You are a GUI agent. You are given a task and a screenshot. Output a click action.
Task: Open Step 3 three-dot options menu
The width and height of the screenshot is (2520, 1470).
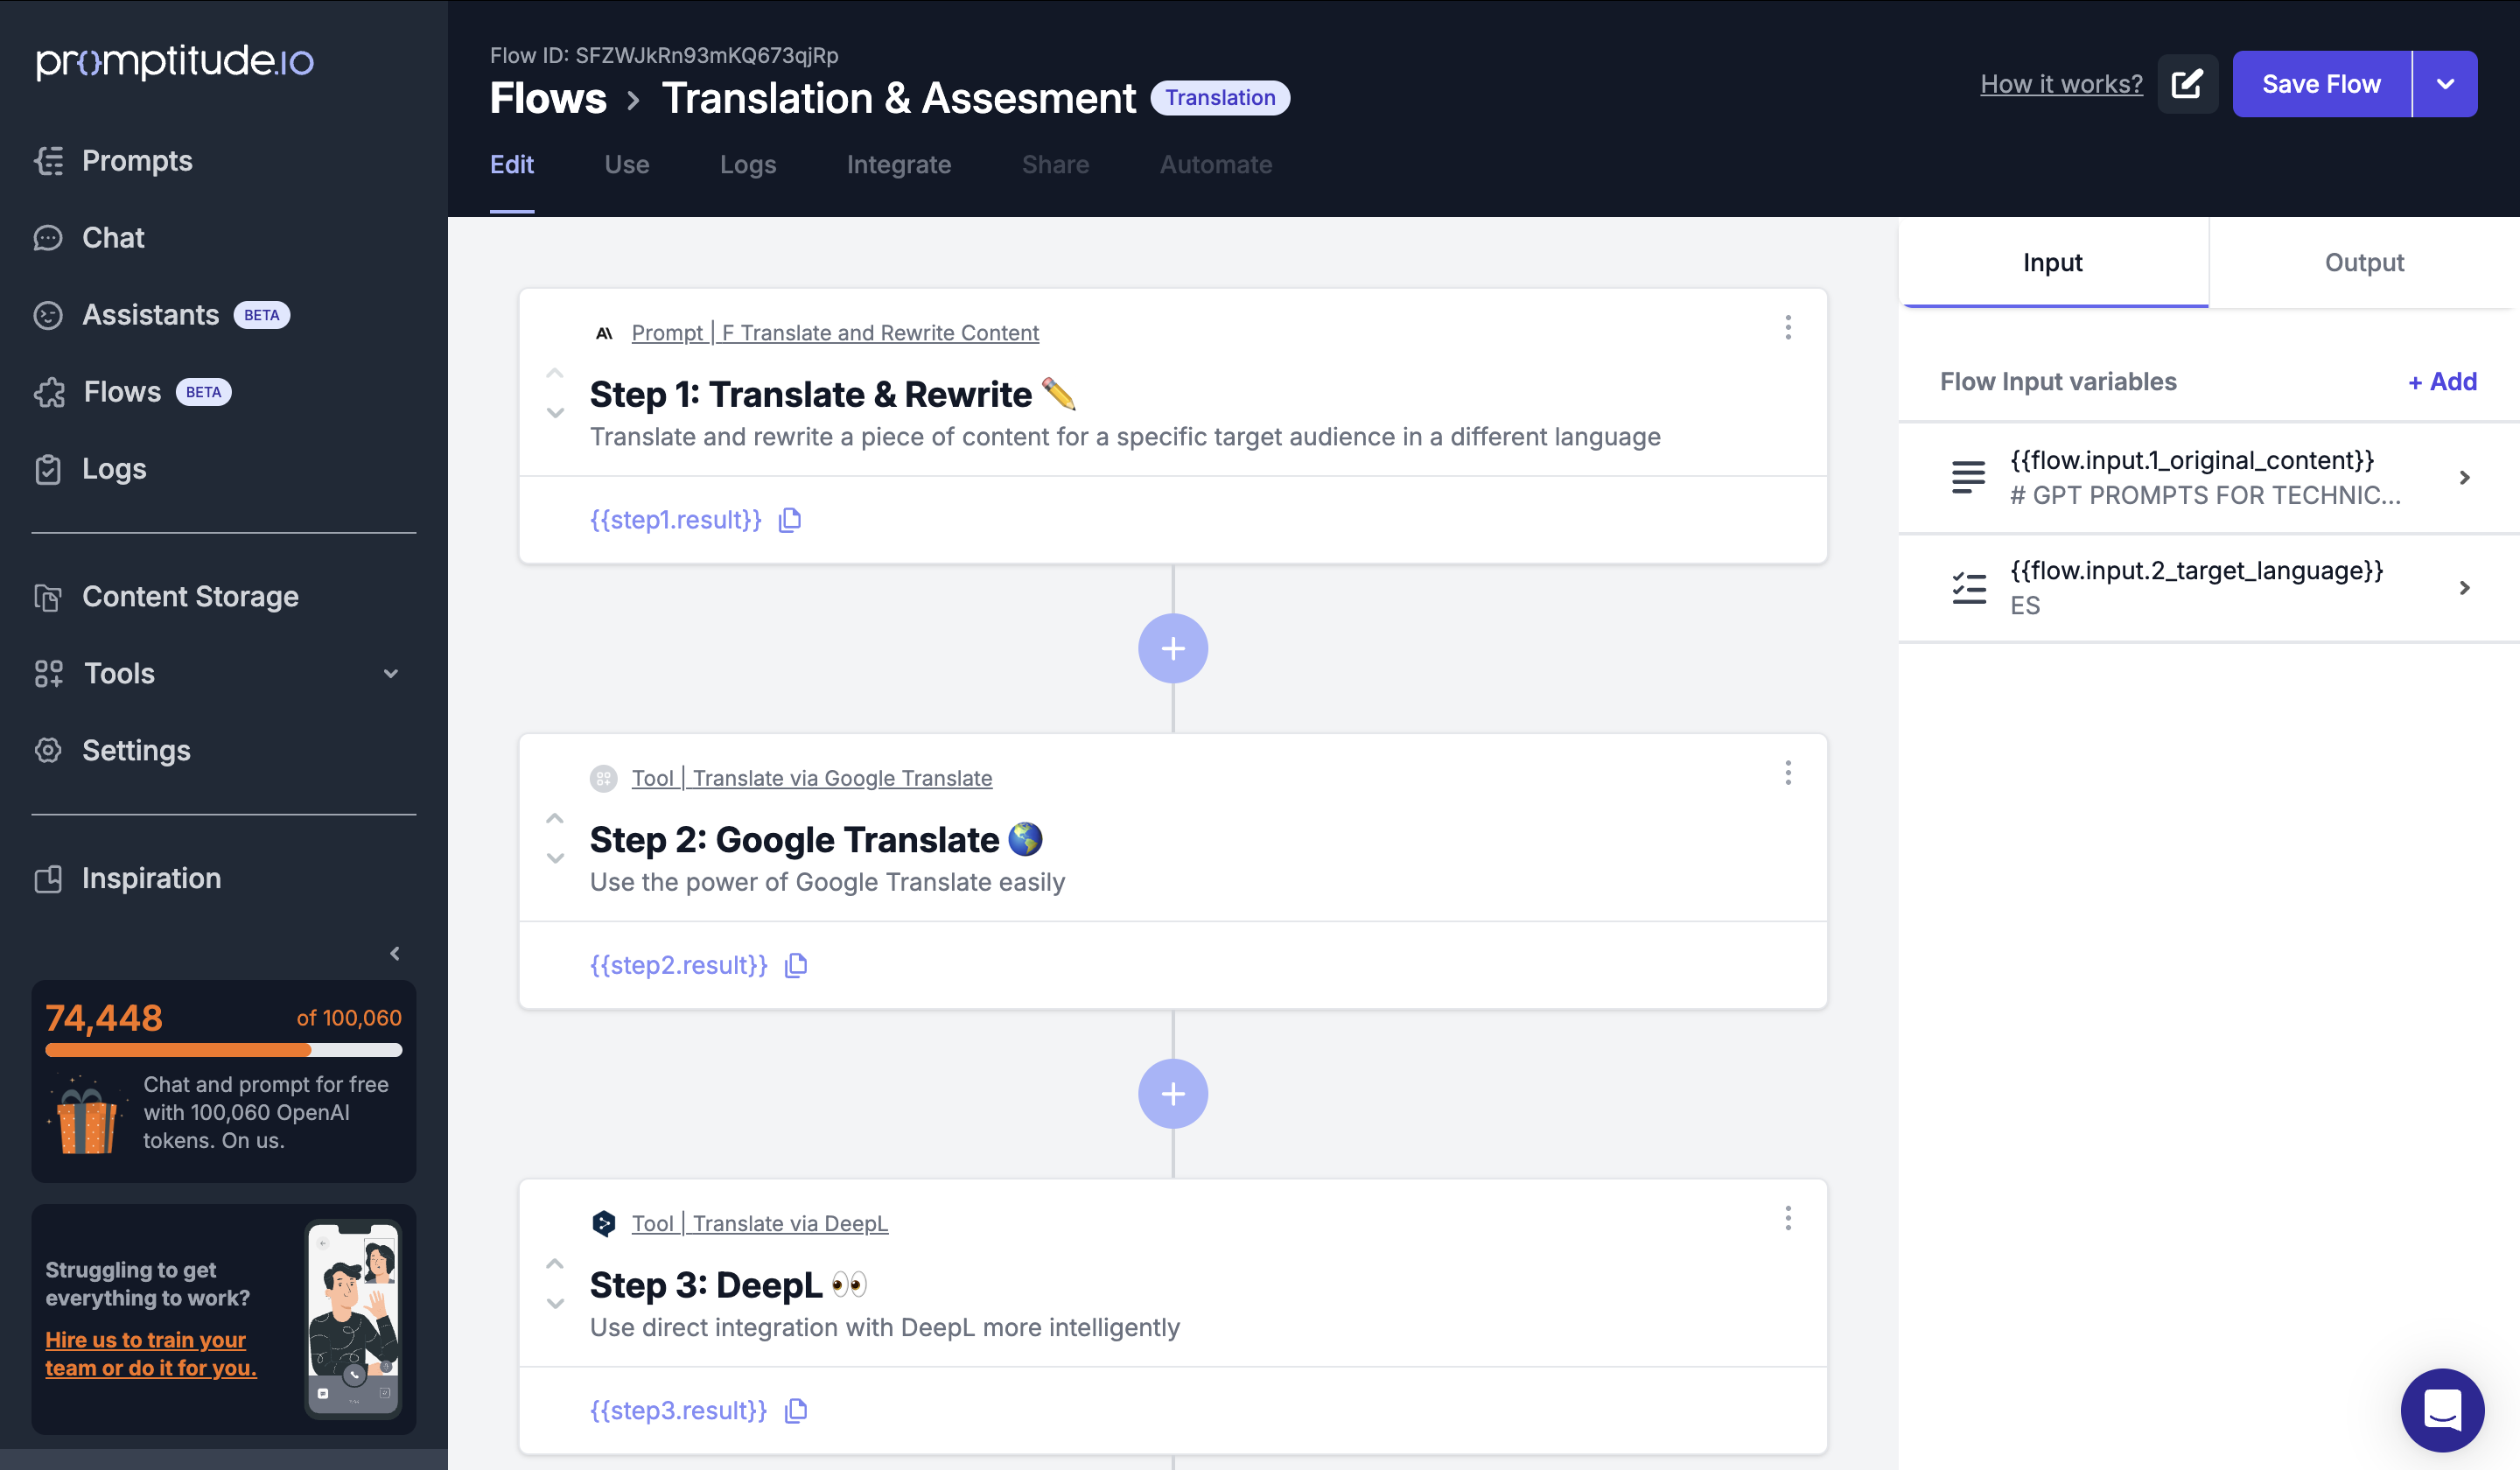point(1788,1218)
